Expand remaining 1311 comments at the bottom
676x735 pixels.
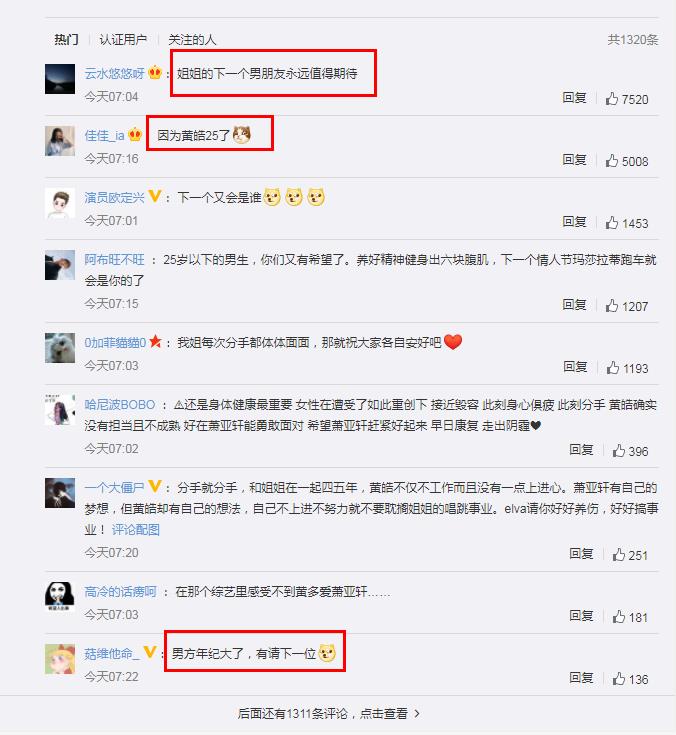coord(328,713)
